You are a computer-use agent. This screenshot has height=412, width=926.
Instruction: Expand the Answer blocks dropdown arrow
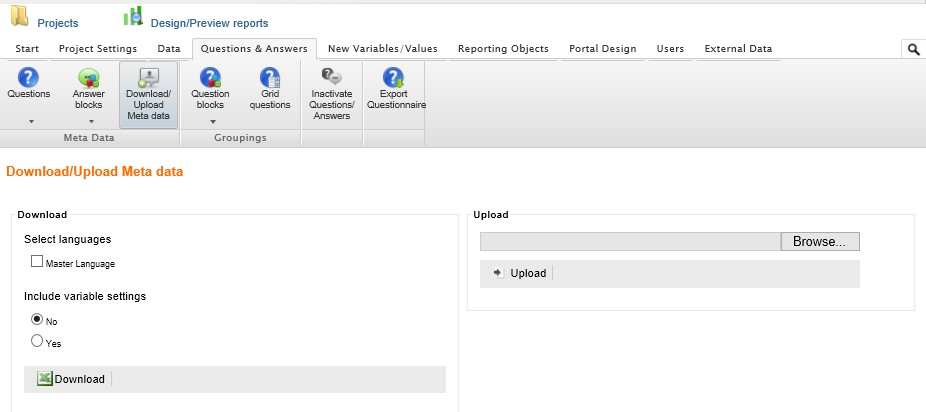(89, 121)
